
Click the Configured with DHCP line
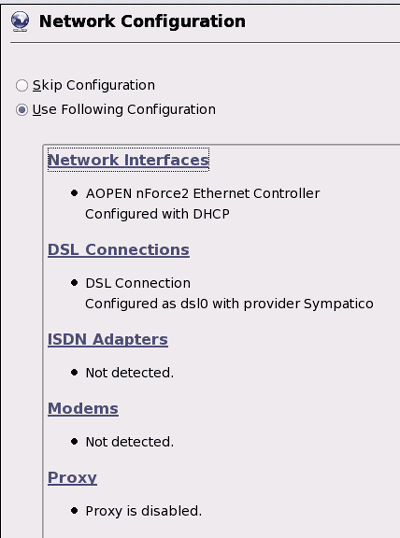pos(157,214)
